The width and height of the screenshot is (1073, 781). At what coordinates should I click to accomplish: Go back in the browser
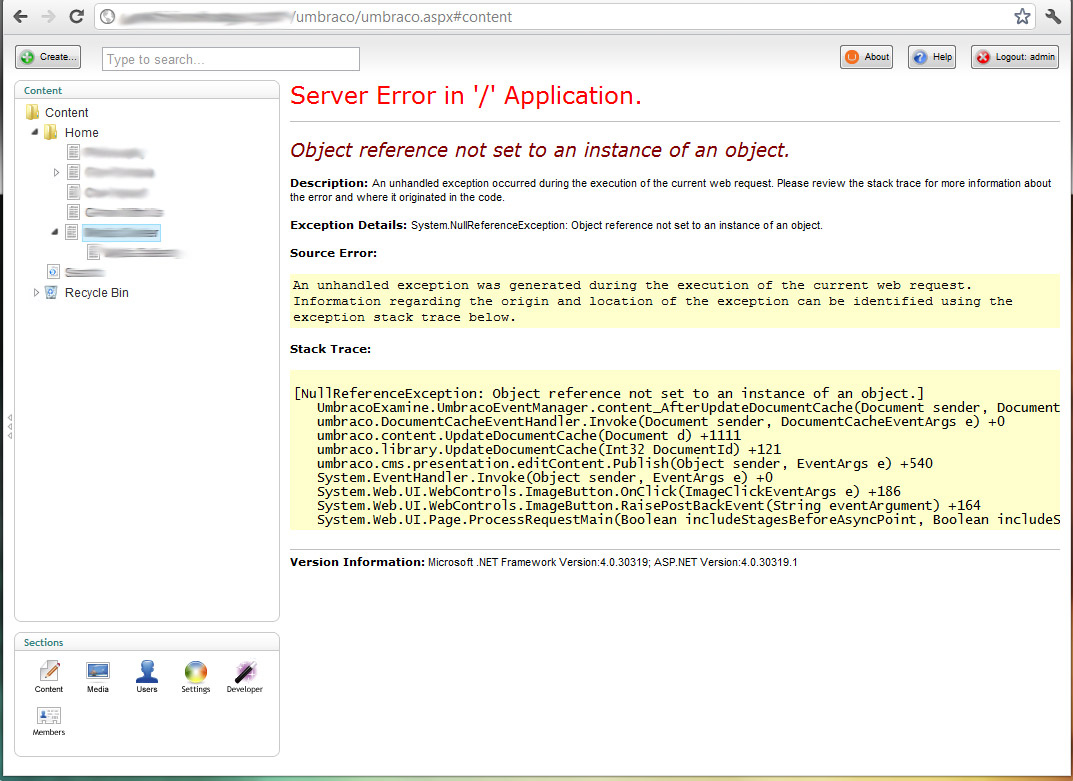pyautogui.click(x=21, y=16)
